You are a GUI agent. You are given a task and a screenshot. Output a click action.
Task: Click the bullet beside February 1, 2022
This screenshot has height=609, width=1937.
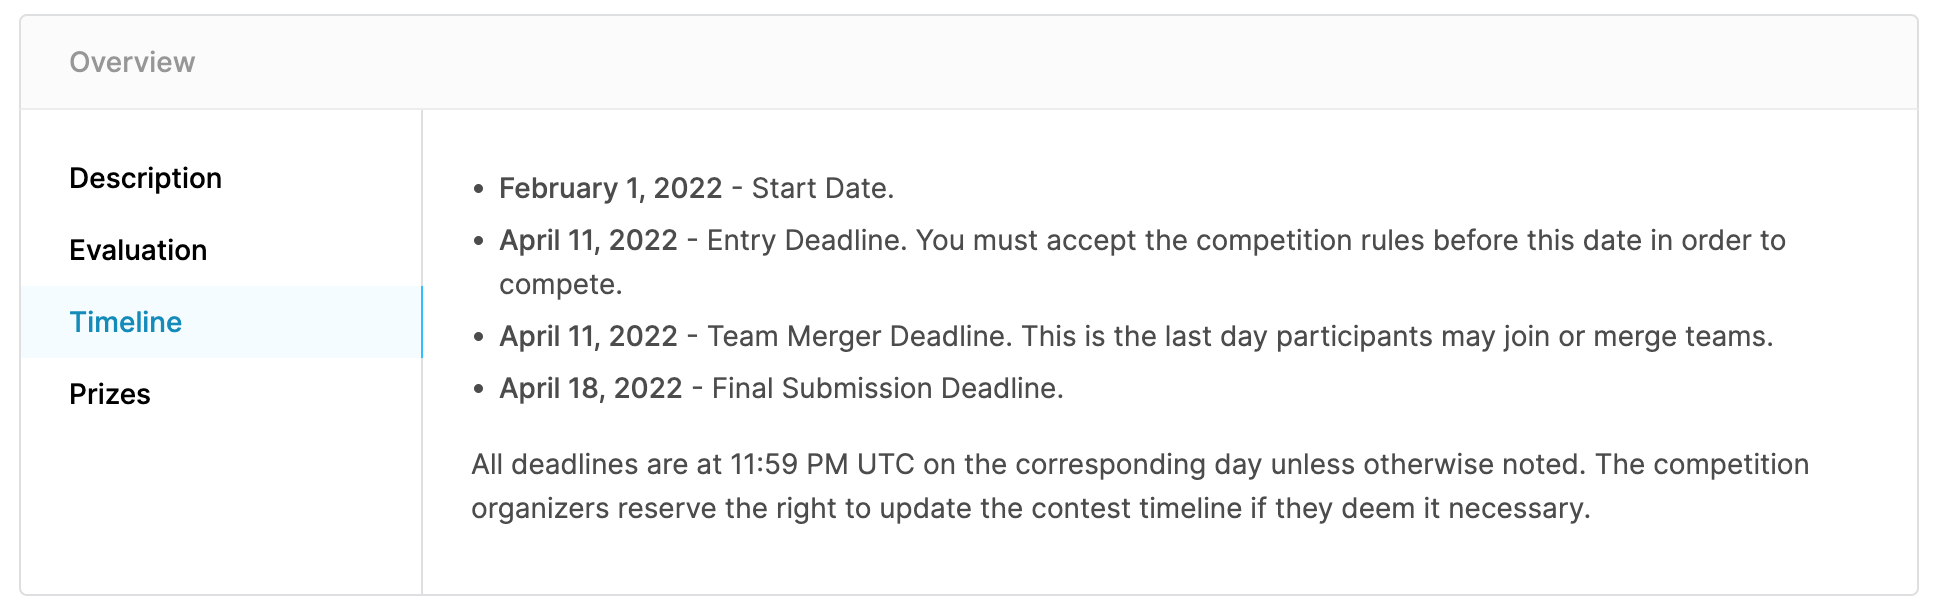coord(479,189)
